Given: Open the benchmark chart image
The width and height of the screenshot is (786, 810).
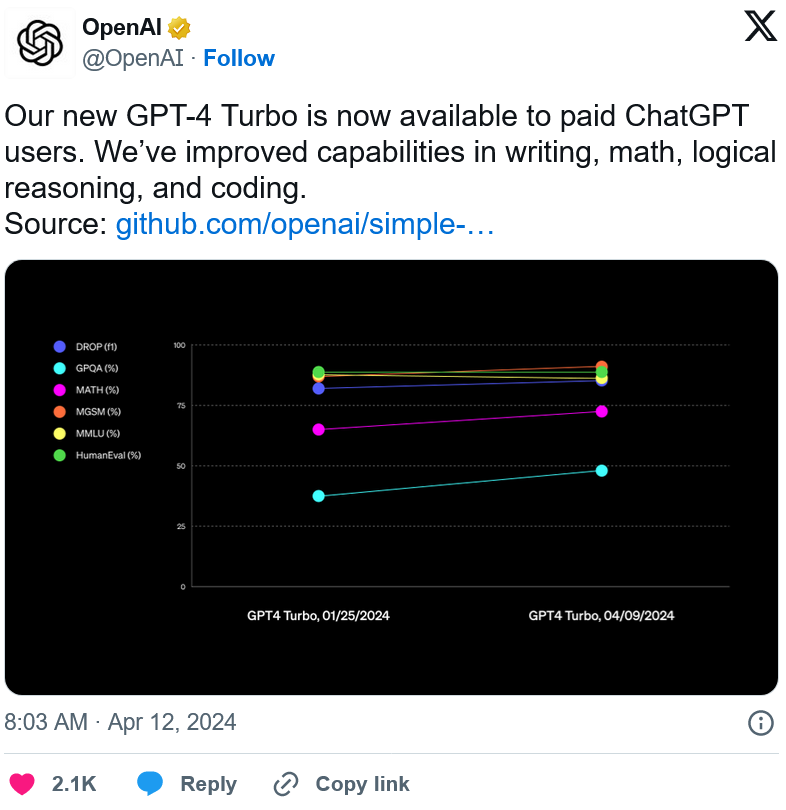Looking at the screenshot, I should point(391,477).
